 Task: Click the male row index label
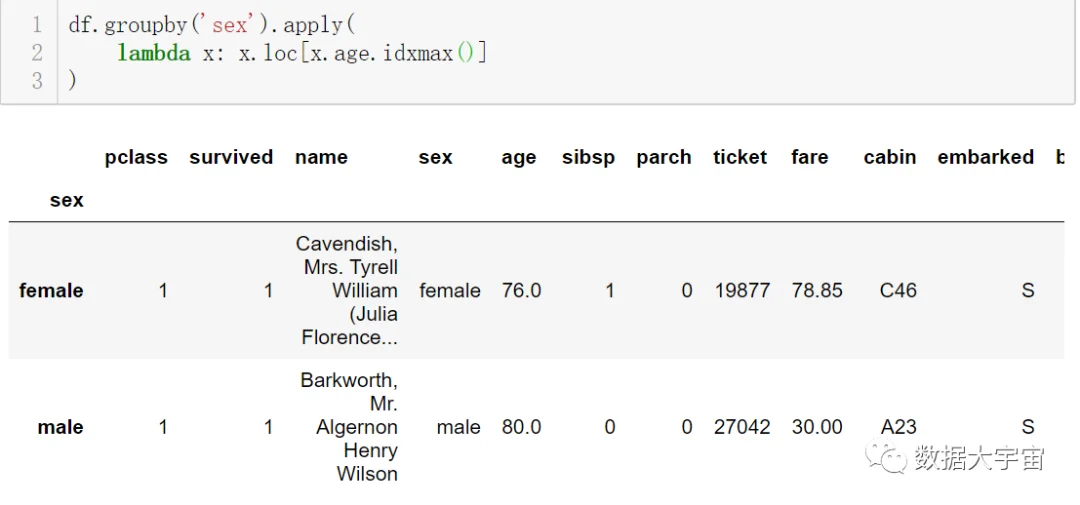click(x=61, y=427)
